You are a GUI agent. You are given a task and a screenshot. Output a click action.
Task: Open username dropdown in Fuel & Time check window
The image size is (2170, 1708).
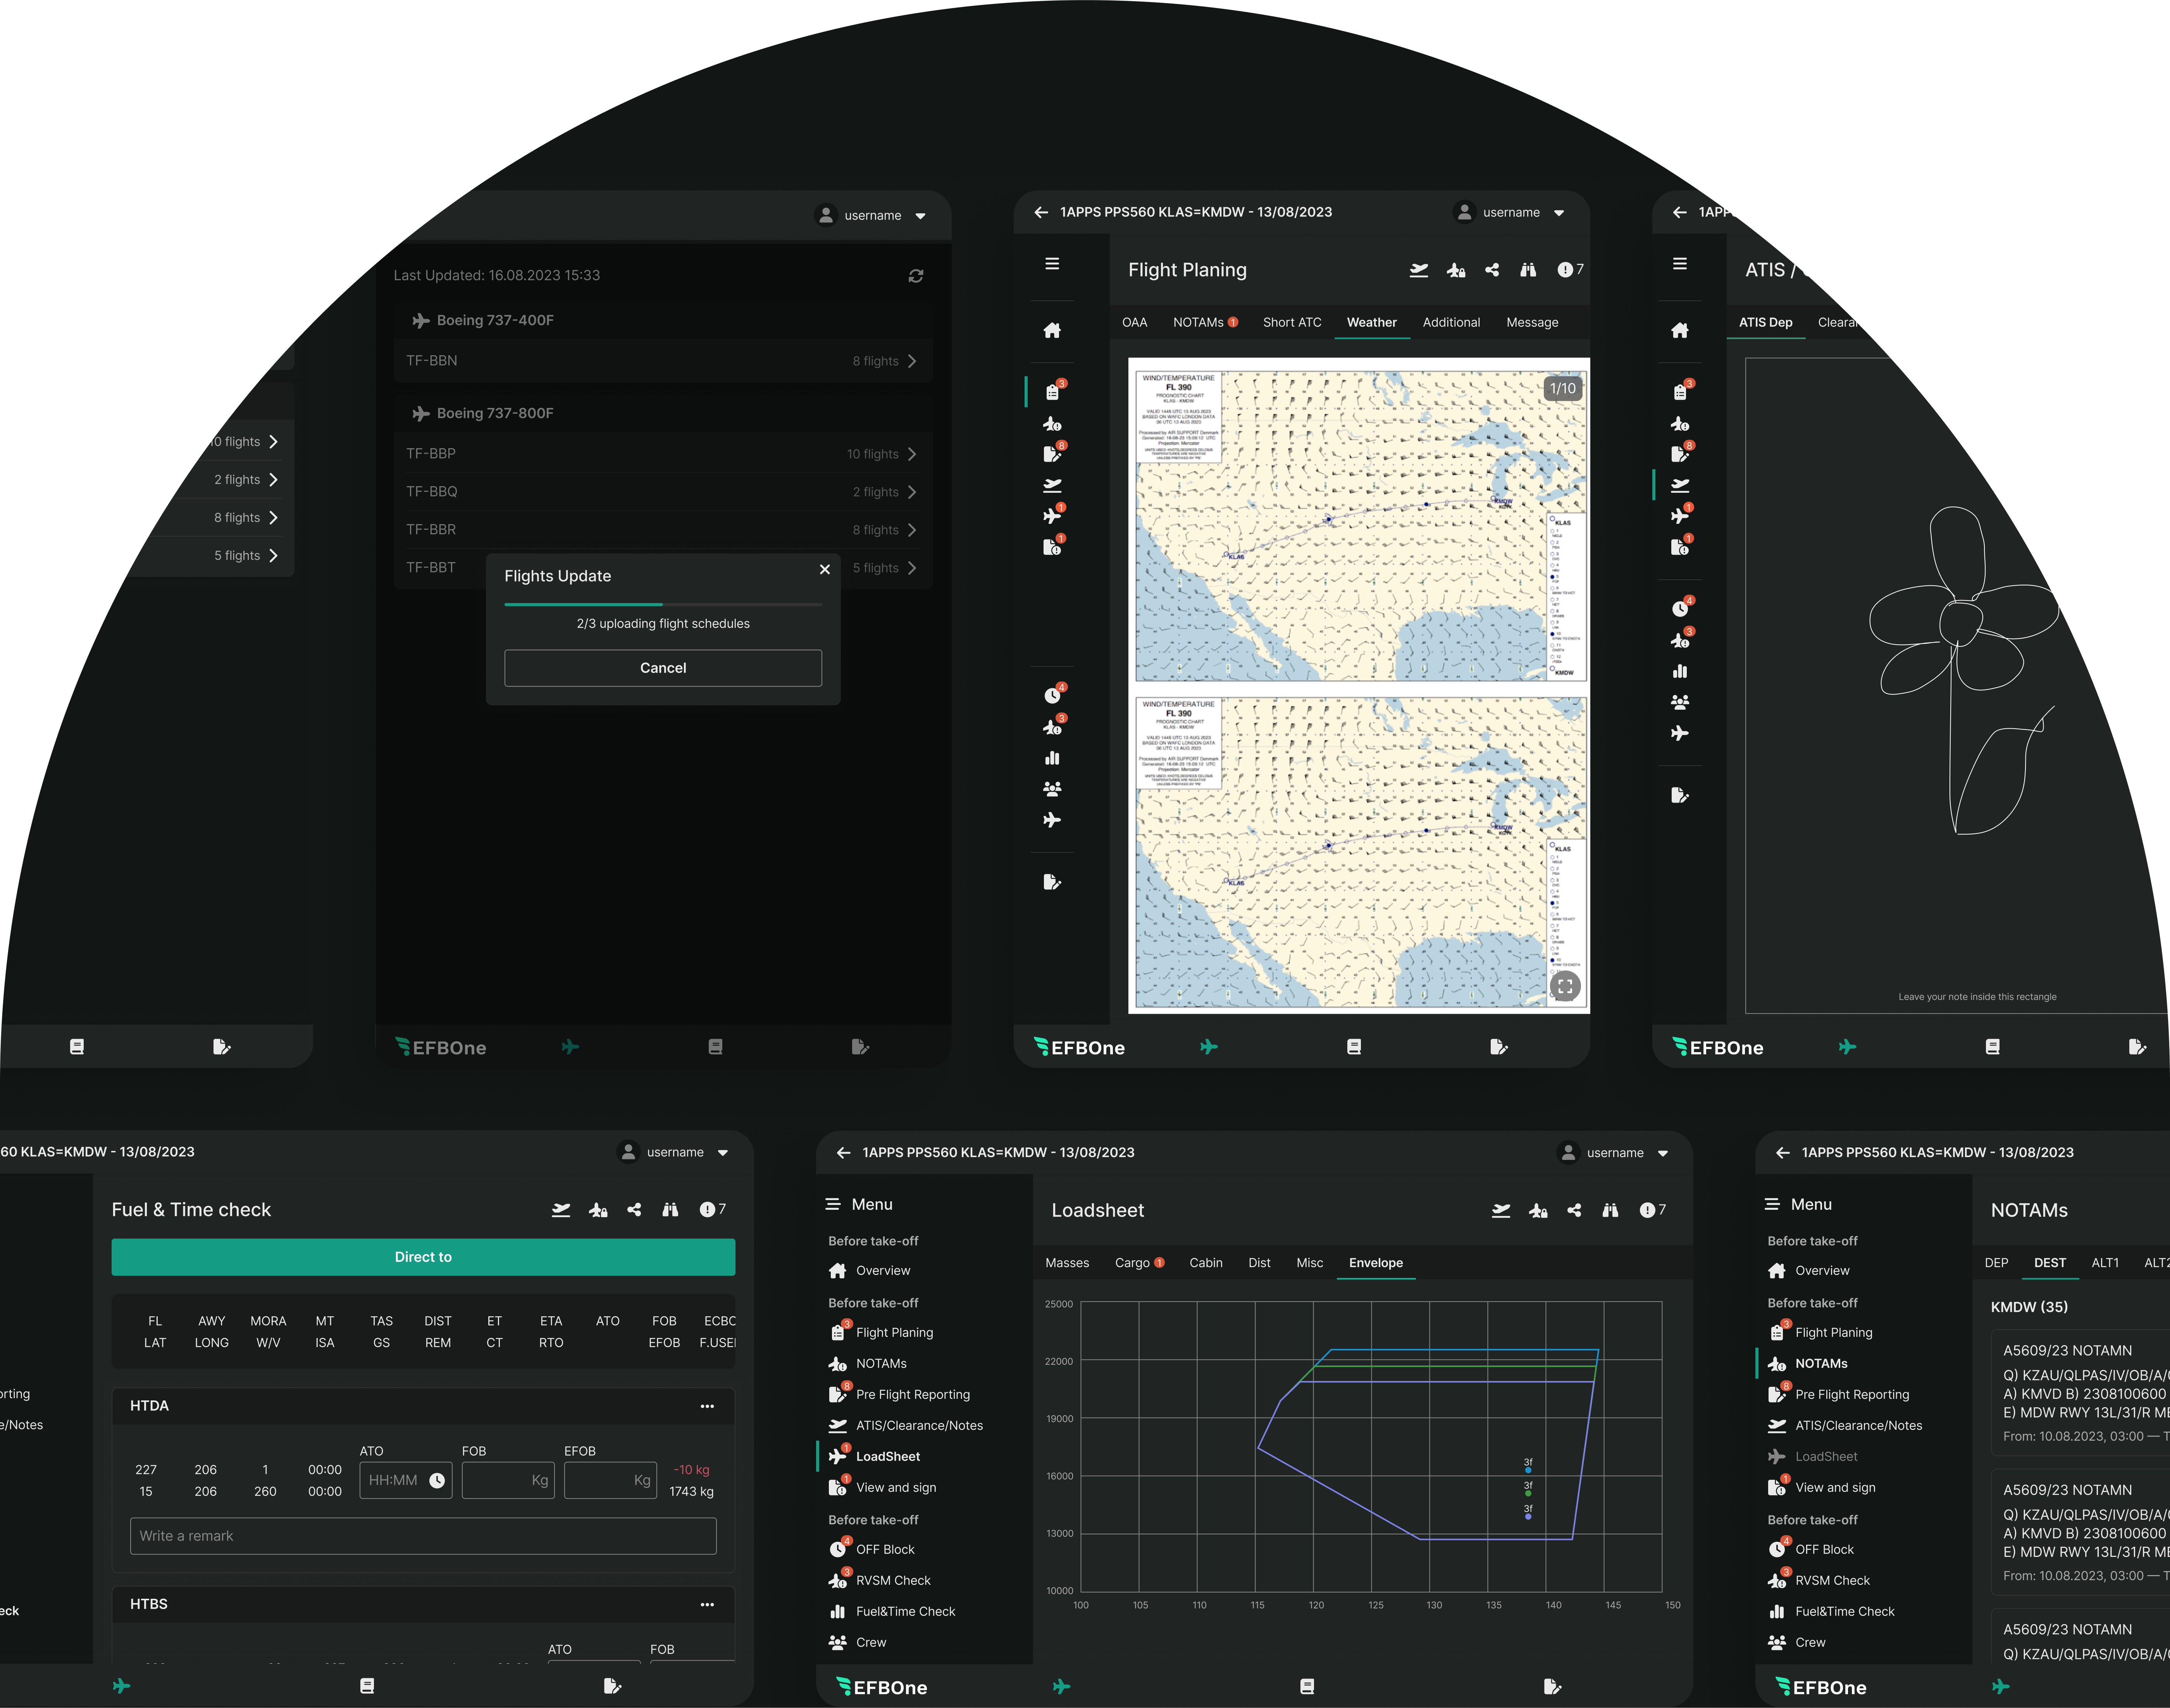pyautogui.click(x=673, y=1152)
